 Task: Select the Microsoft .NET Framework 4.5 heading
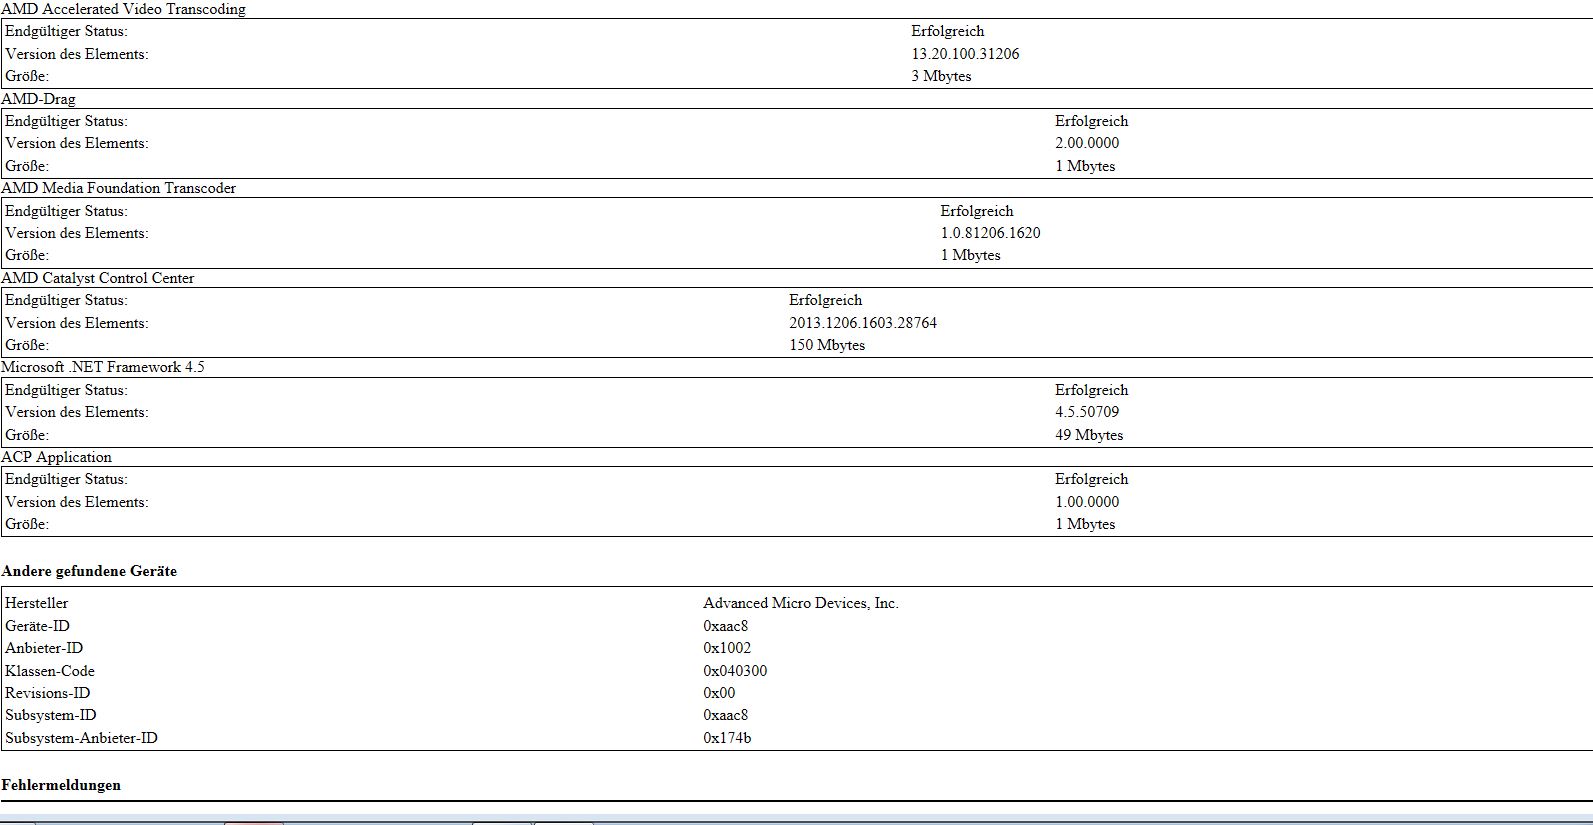[103, 367]
